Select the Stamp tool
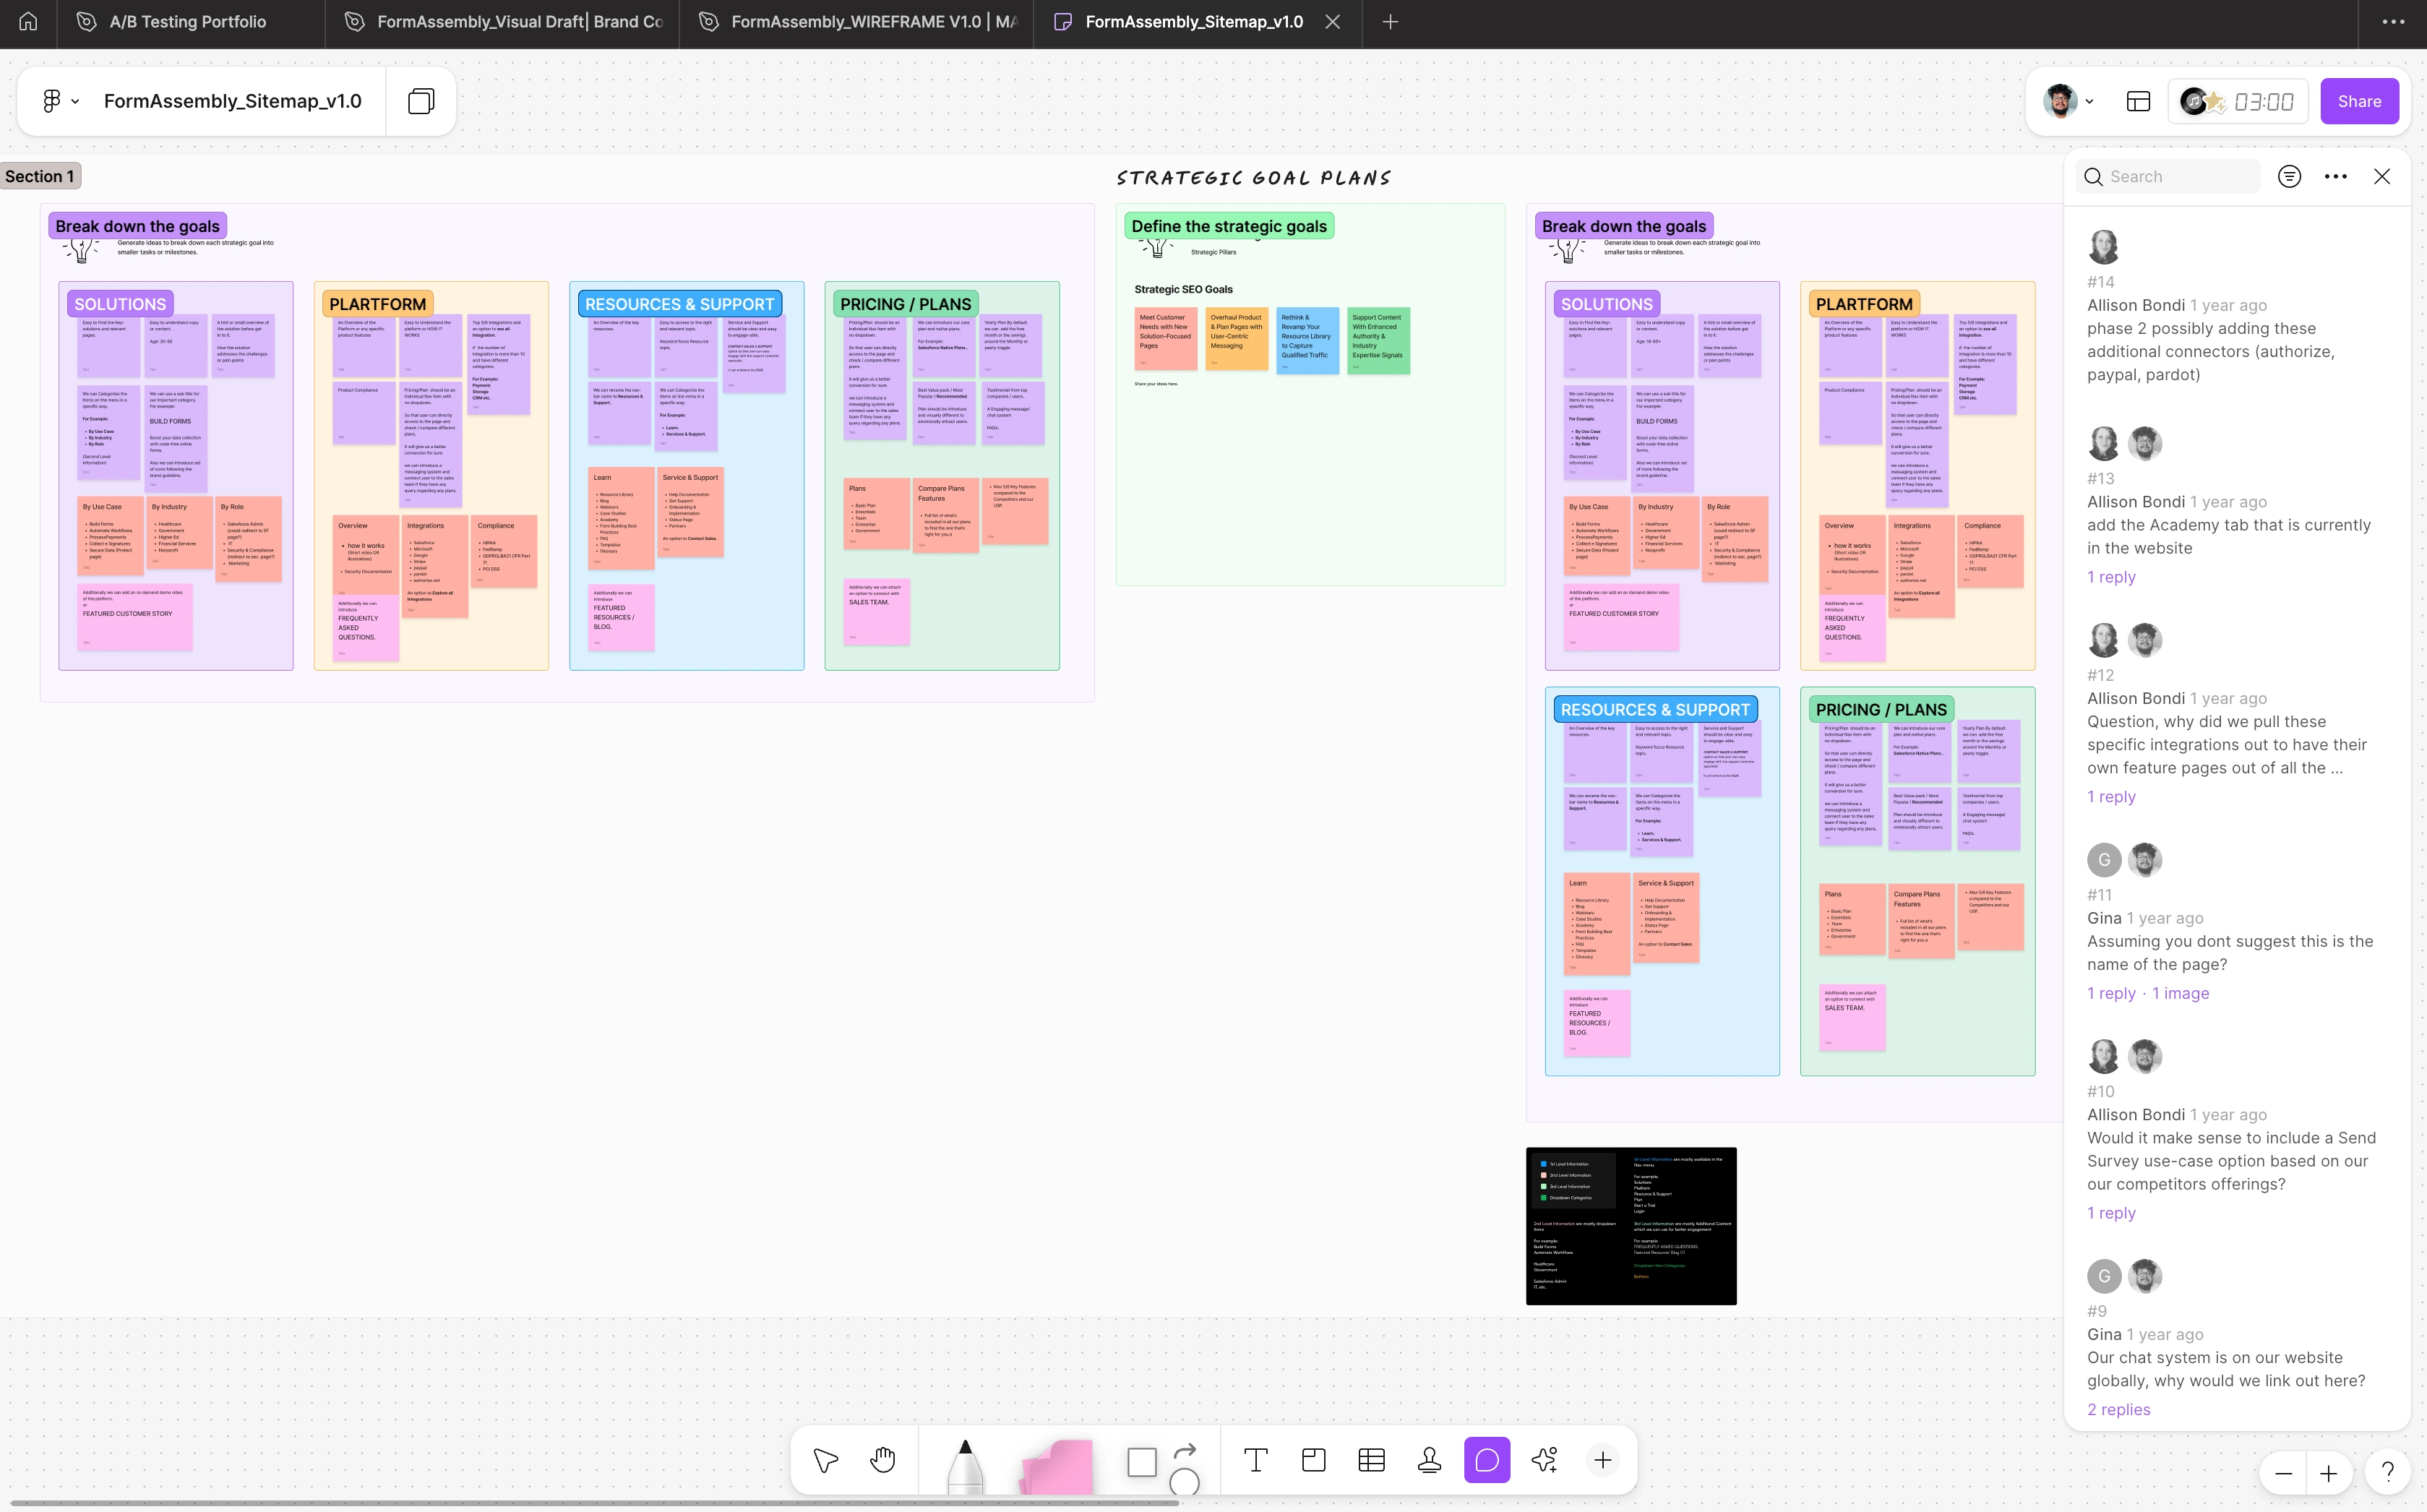 click(x=1429, y=1460)
